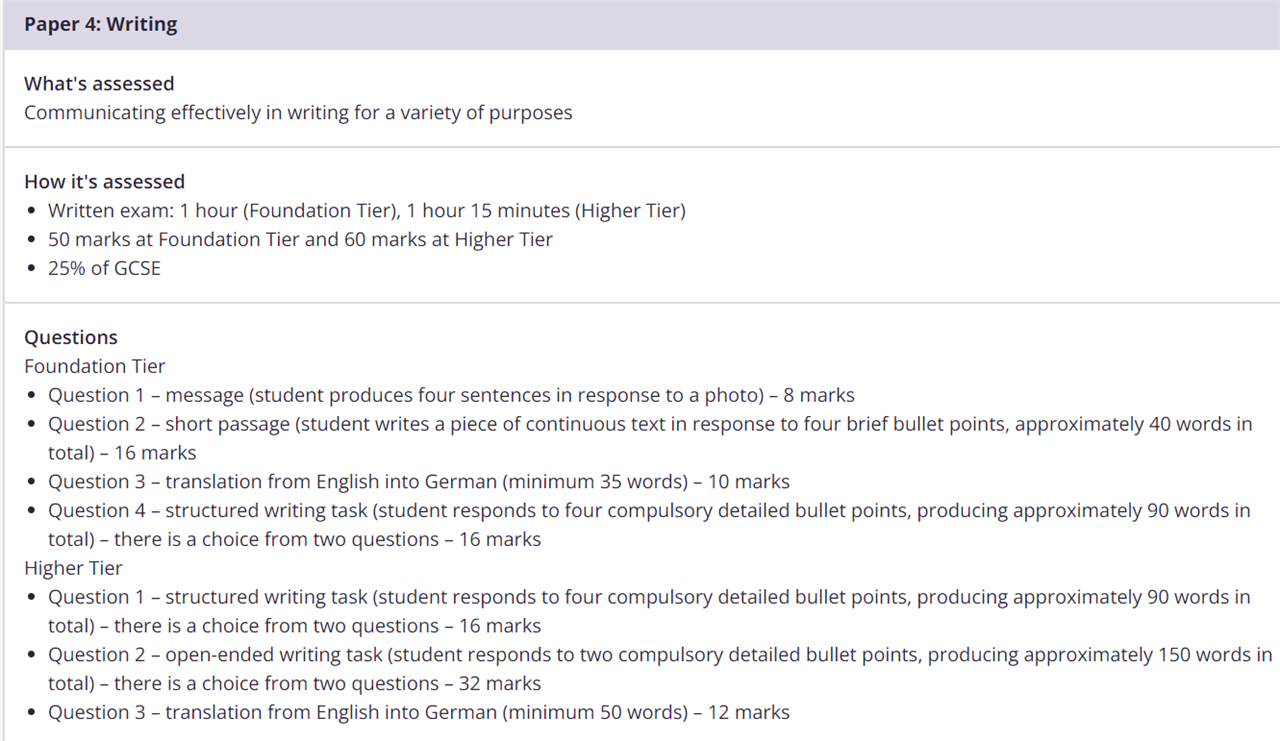Click Foundation Question 2 short passage item
The height and width of the screenshot is (741, 1280).
click(x=650, y=438)
